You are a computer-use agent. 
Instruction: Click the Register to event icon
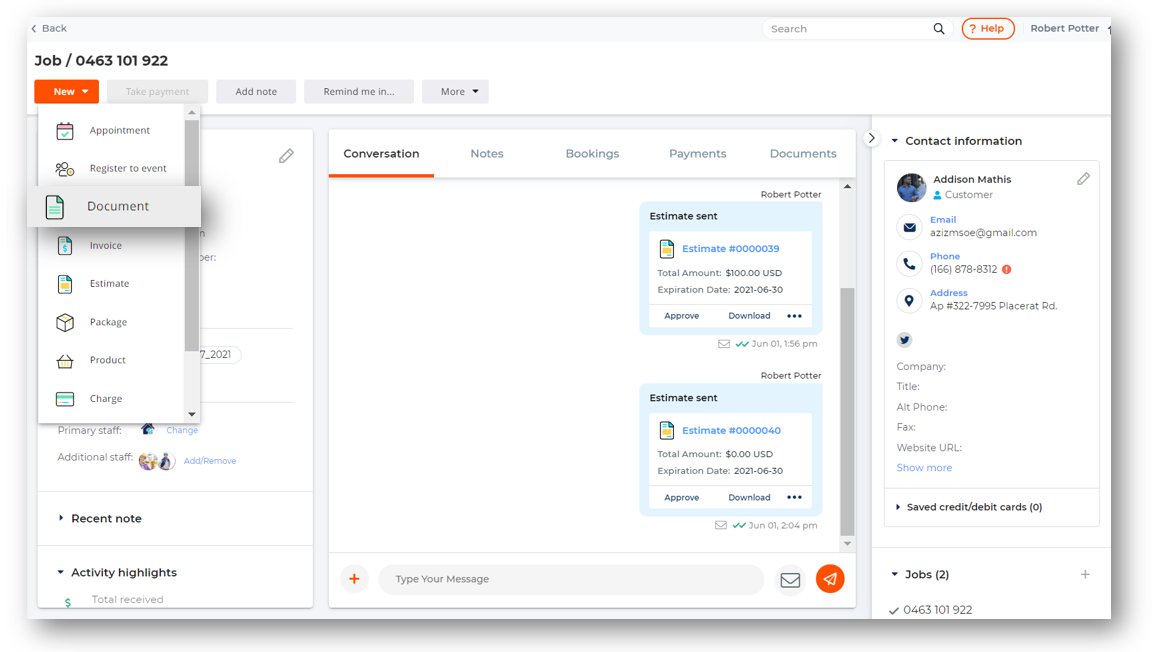pyautogui.click(x=65, y=169)
